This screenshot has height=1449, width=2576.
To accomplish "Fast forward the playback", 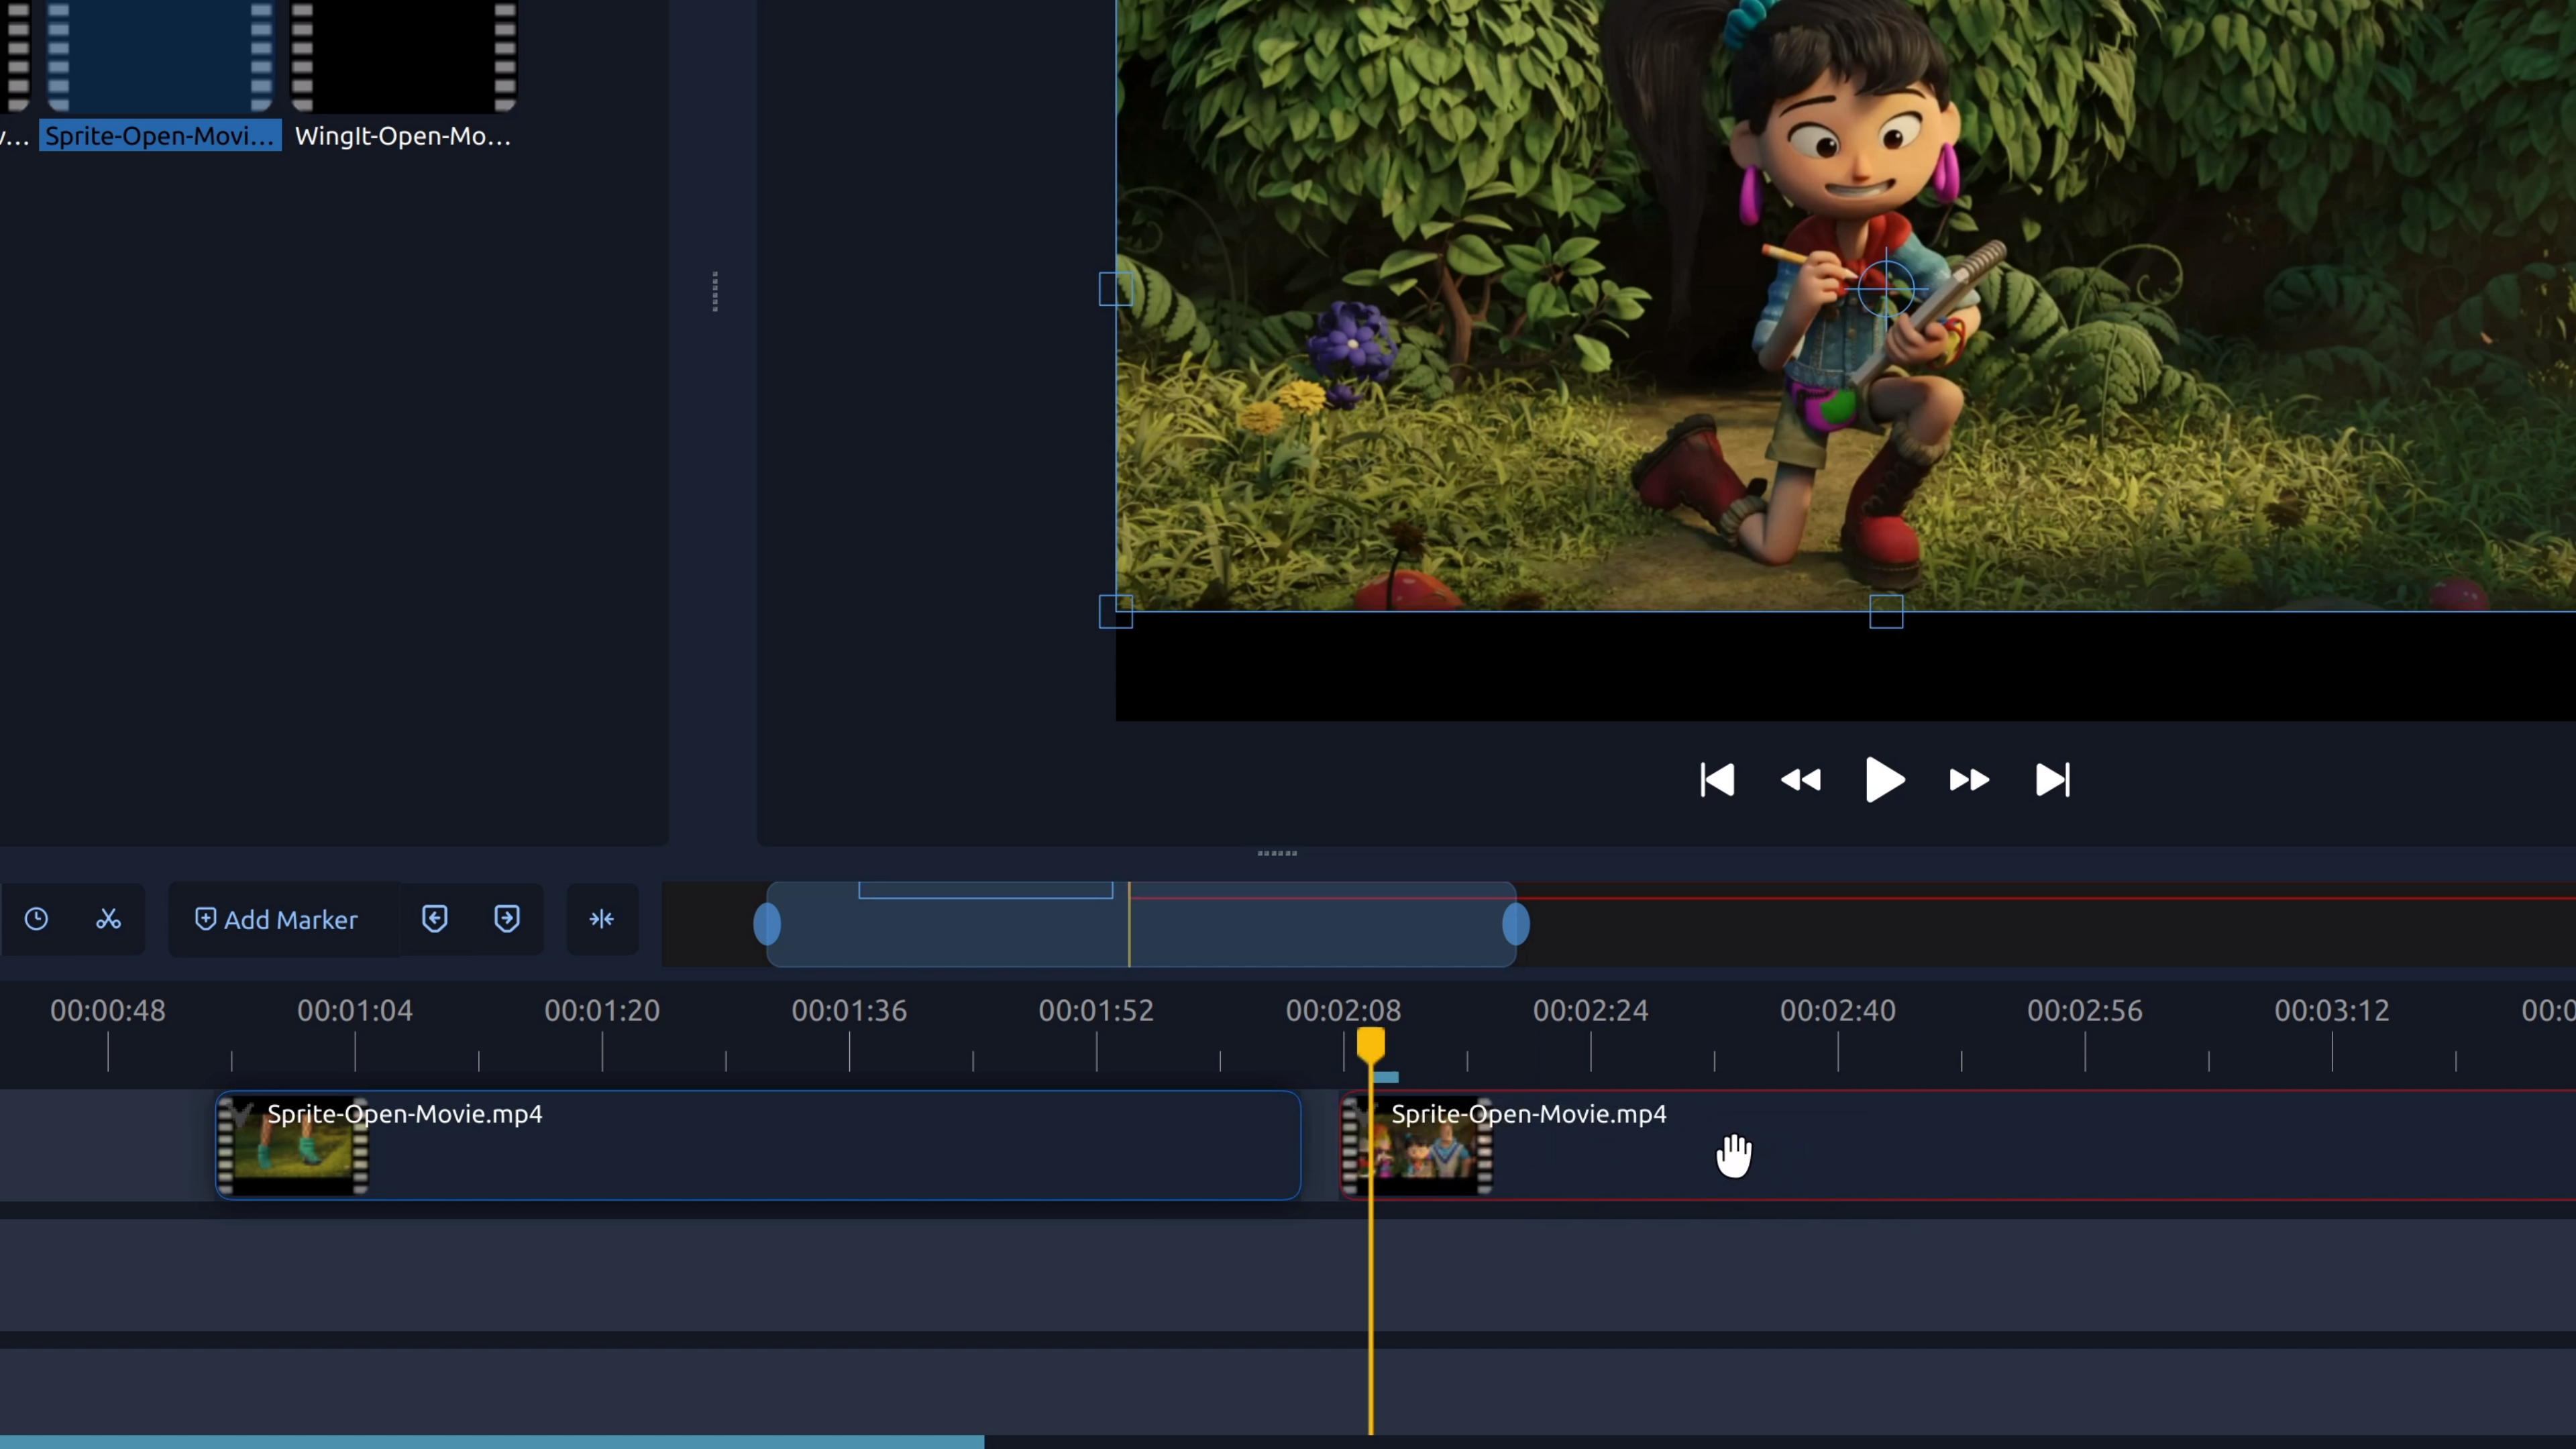I will click(1968, 781).
